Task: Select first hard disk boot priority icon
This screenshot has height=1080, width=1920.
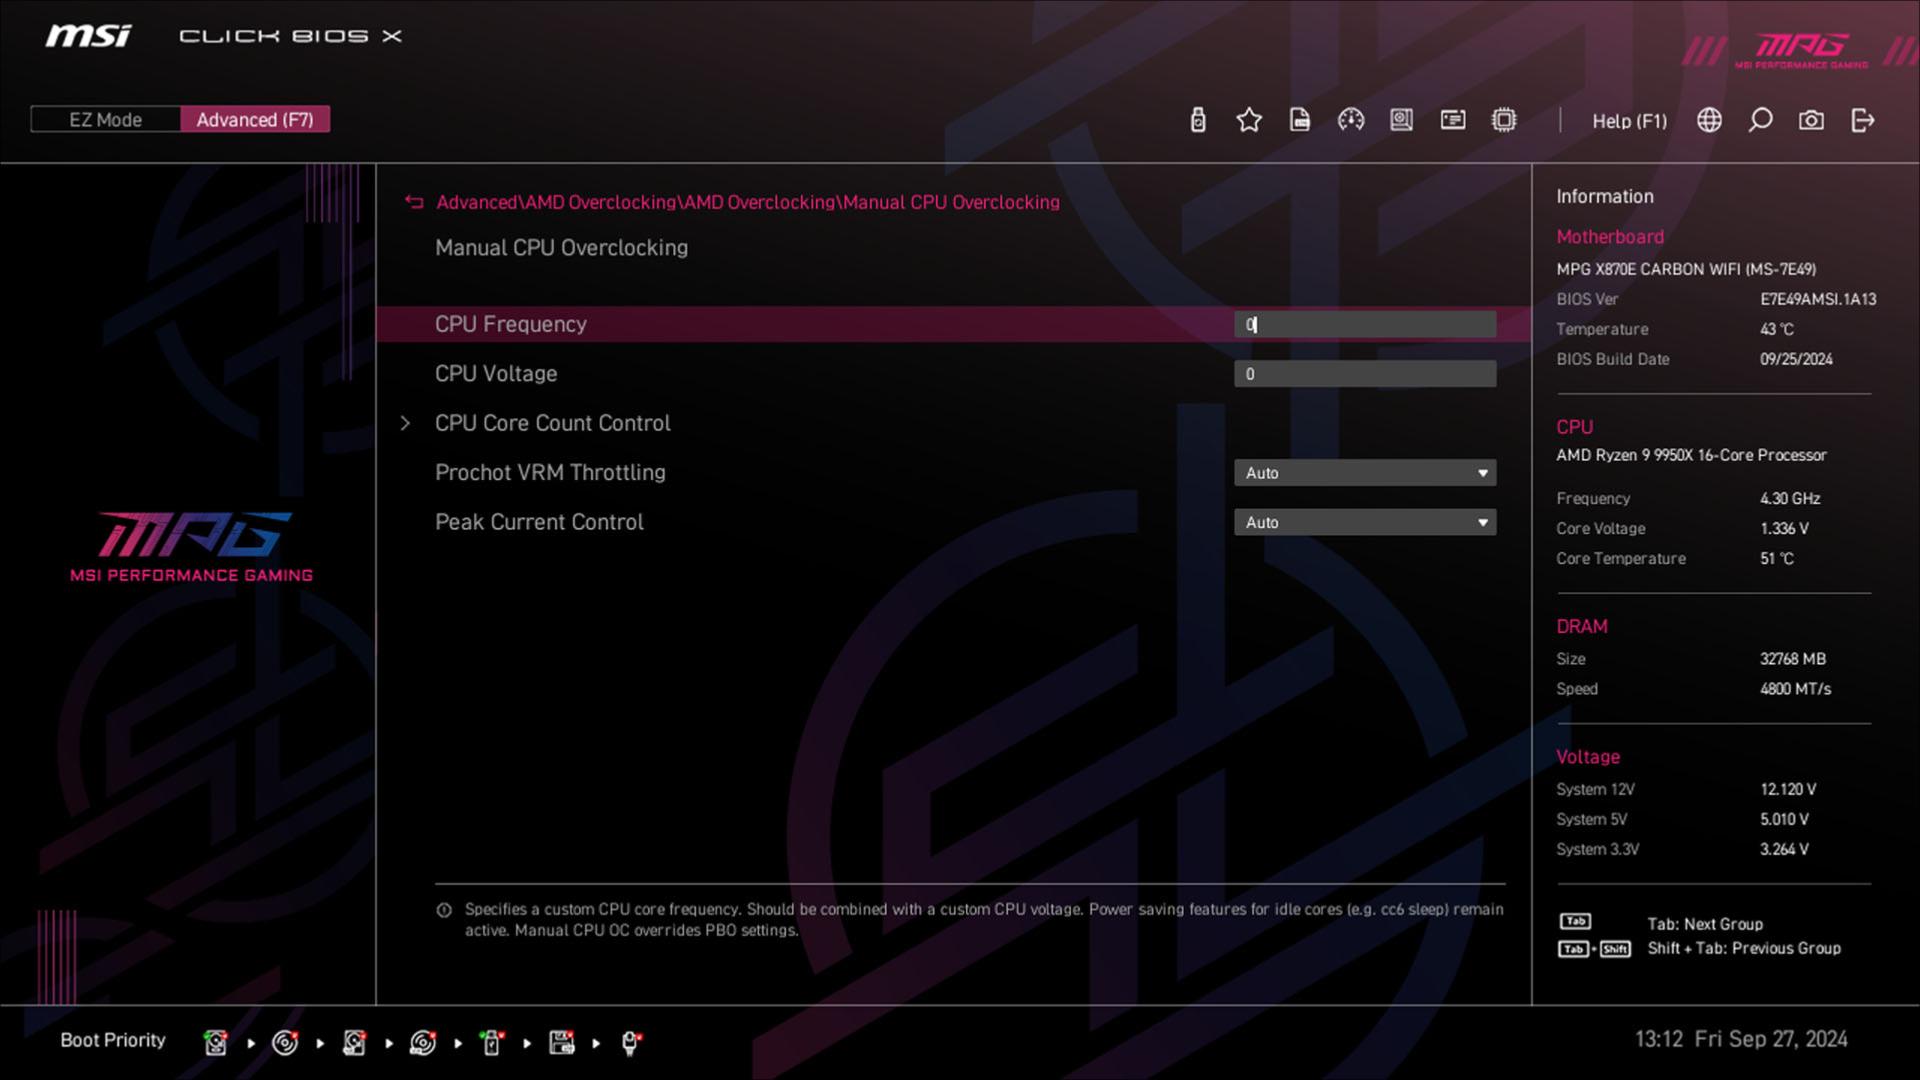Action: tap(215, 1043)
